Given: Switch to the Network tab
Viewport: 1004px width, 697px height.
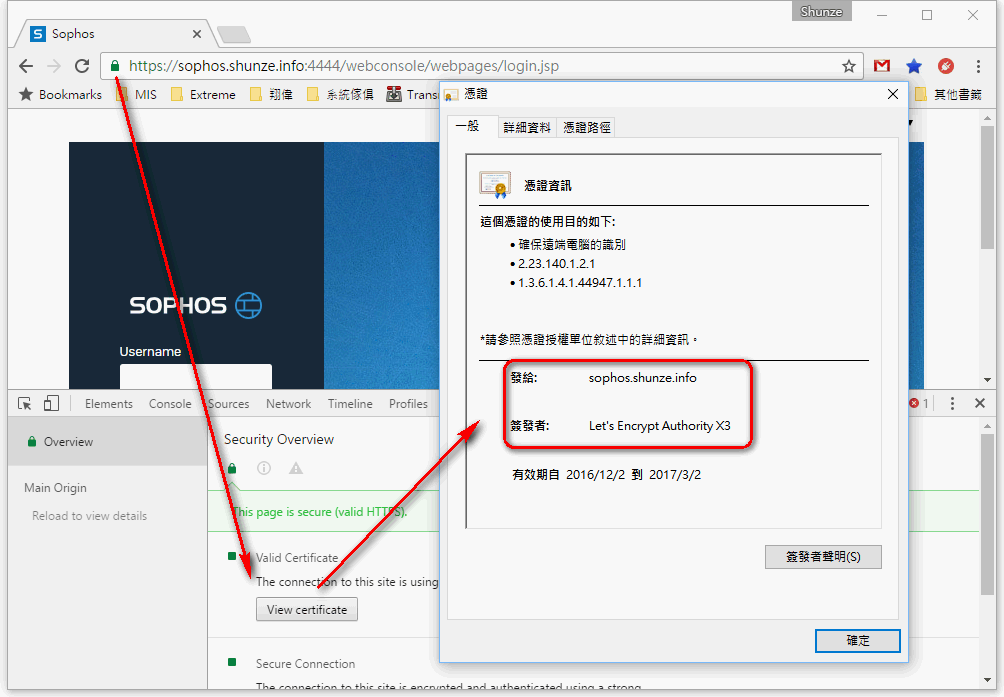Looking at the screenshot, I should pyautogui.click(x=289, y=404).
